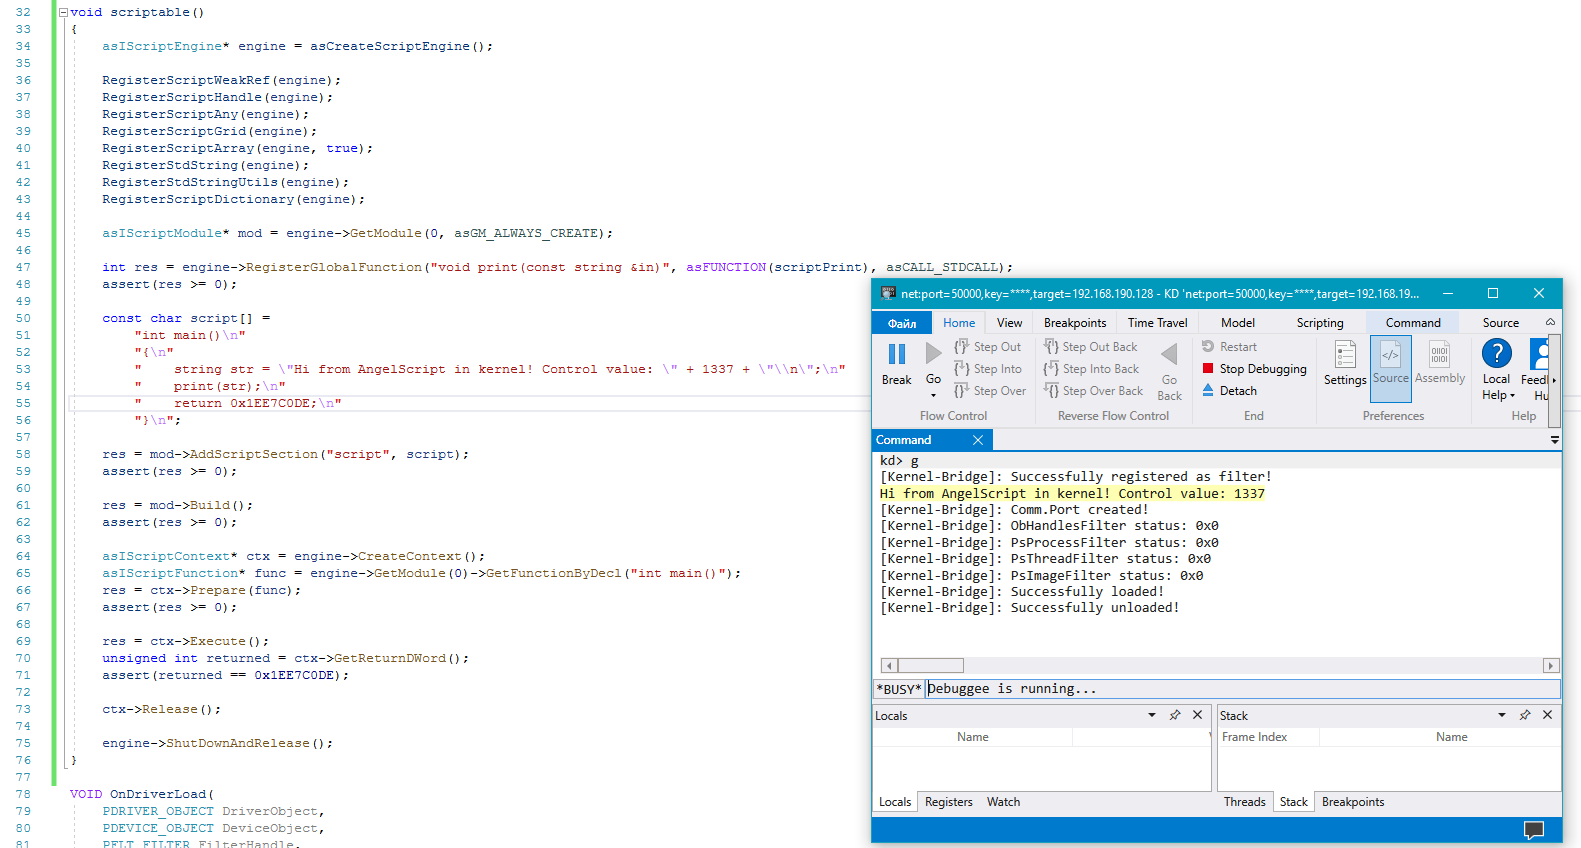The height and width of the screenshot is (848, 1581).
Task: Open the Stack panel dropdown arrow
Action: coord(1502,715)
